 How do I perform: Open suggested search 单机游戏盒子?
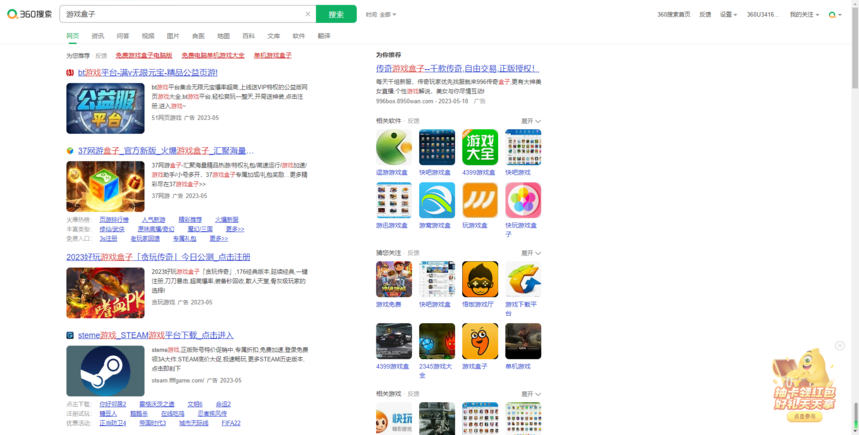(272, 55)
